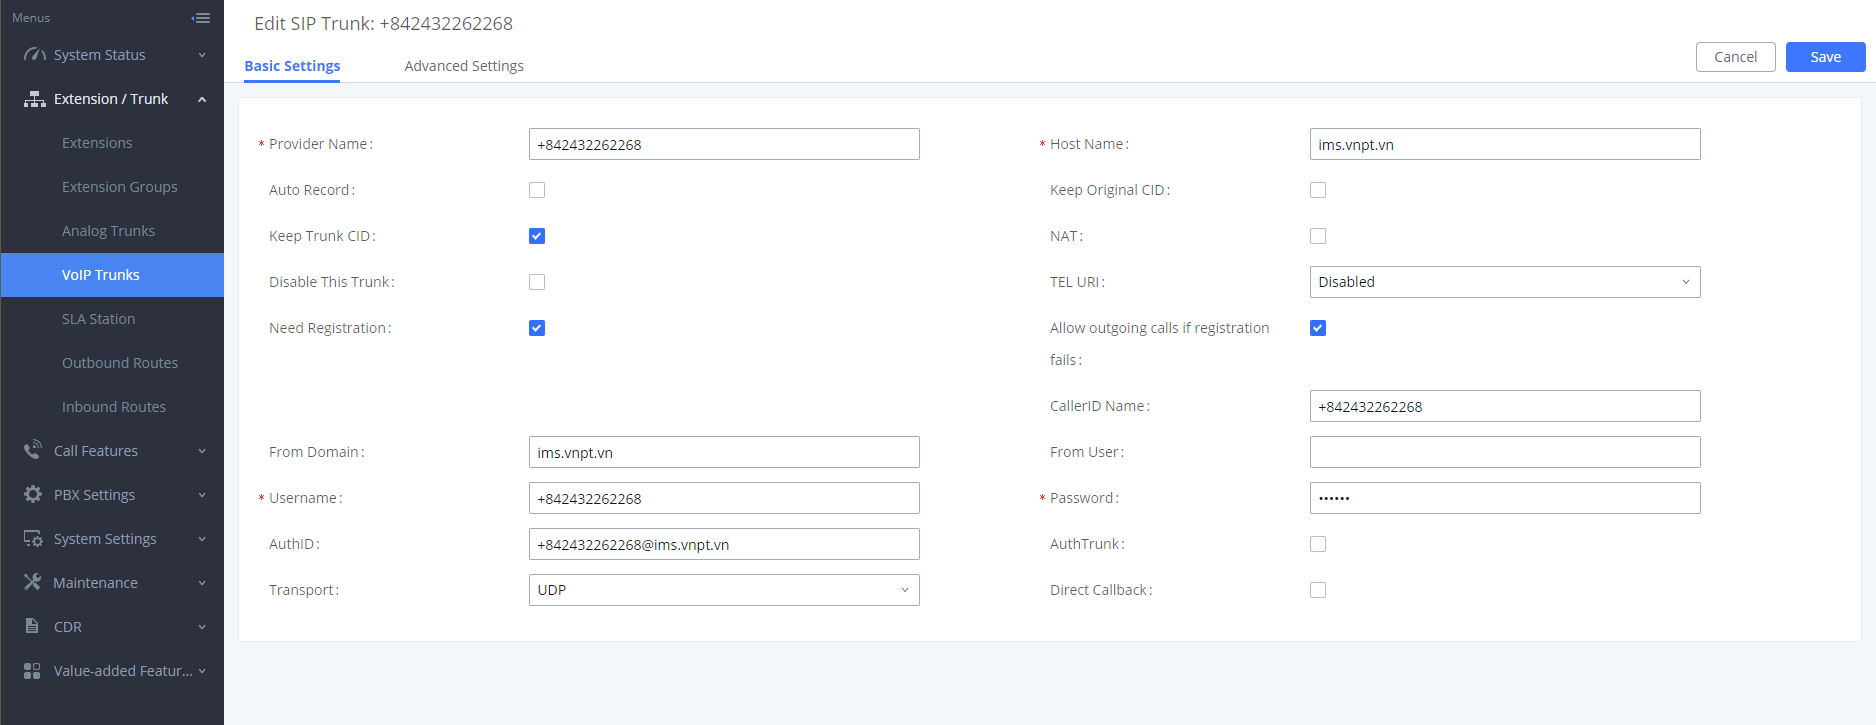Uncheck the Need Registration checkbox
The height and width of the screenshot is (725, 1876).
[x=537, y=328]
